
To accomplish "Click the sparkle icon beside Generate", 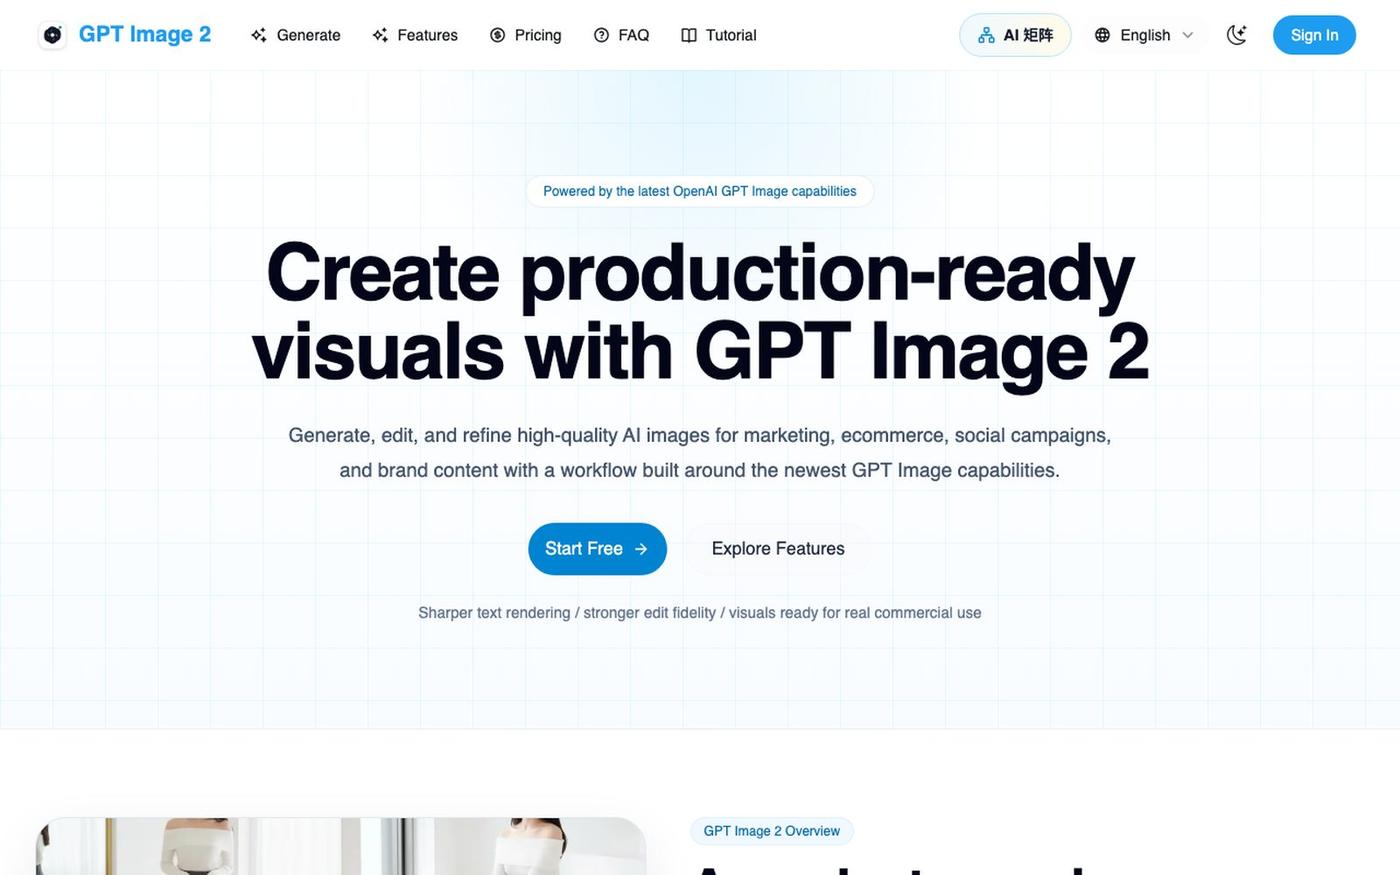I will coord(259,35).
